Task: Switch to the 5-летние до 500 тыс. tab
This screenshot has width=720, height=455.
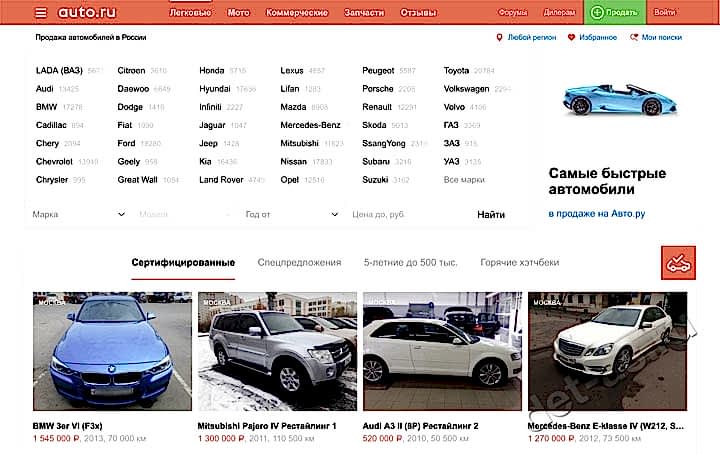Action: coord(411,263)
